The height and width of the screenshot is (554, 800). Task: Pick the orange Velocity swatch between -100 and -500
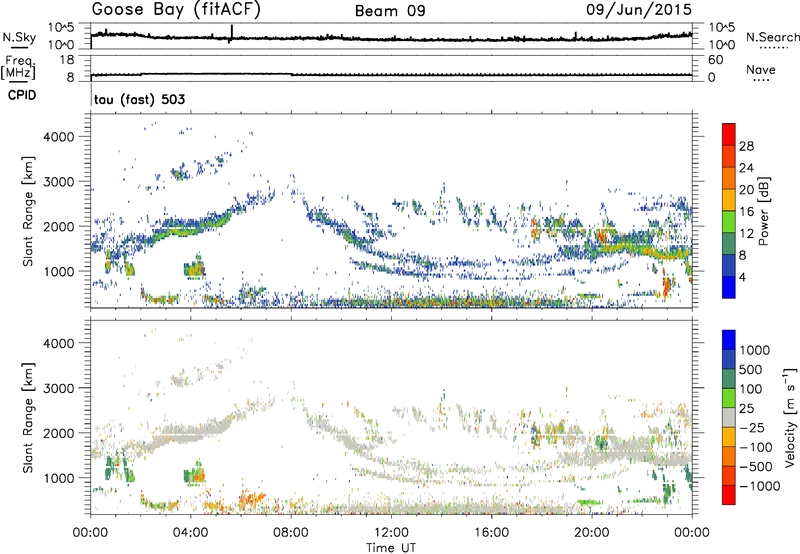(x=729, y=456)
